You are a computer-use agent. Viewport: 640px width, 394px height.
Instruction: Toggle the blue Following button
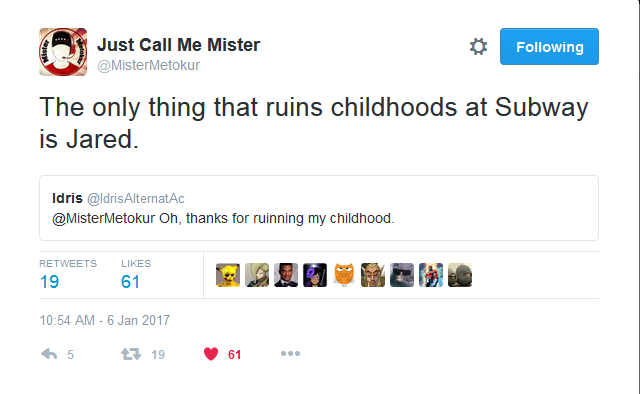(549, 47)
